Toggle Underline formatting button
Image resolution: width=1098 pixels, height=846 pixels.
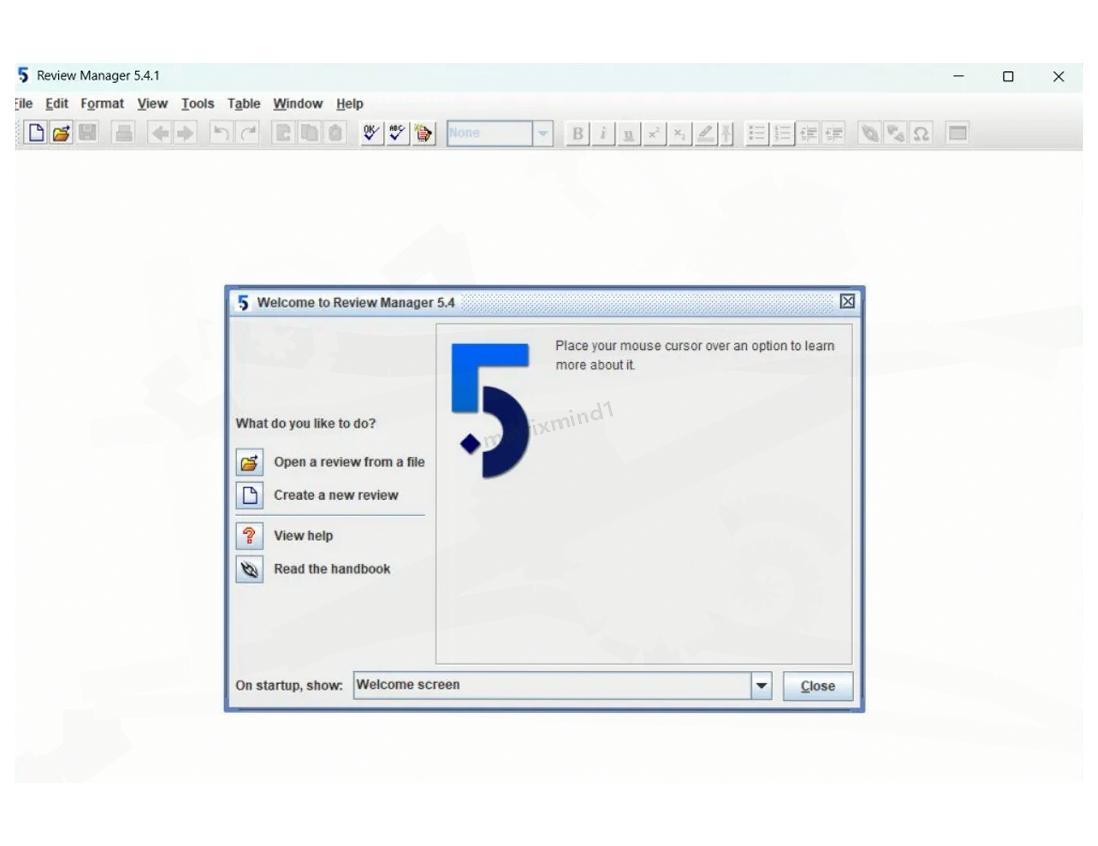click(628, 134)
